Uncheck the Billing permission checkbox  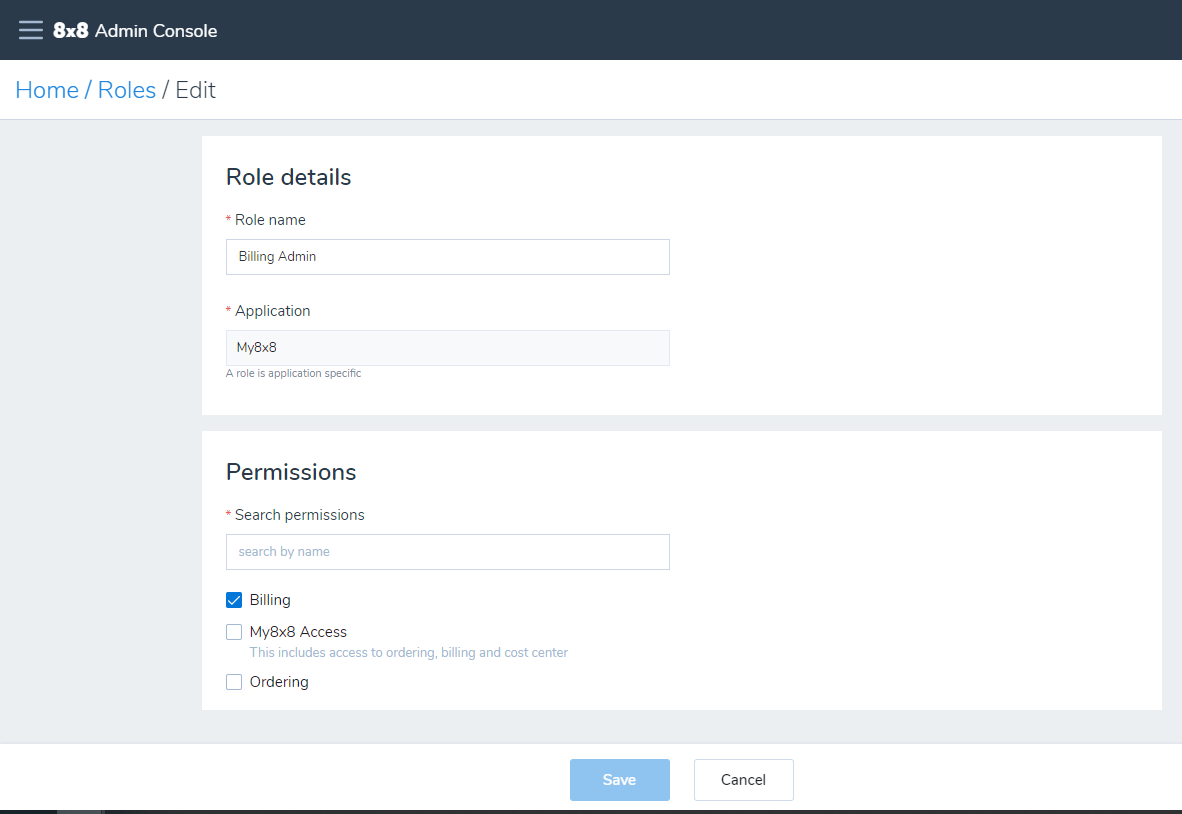coord(234,600)
